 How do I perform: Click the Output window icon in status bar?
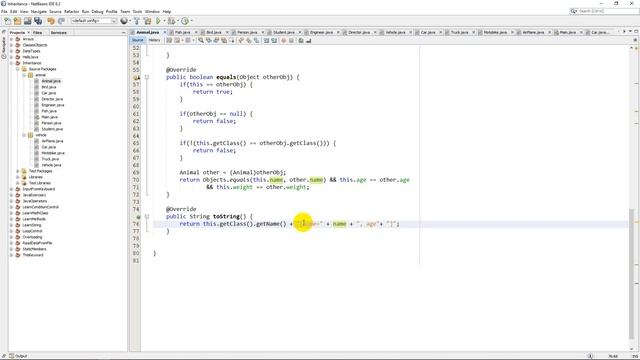11,356
